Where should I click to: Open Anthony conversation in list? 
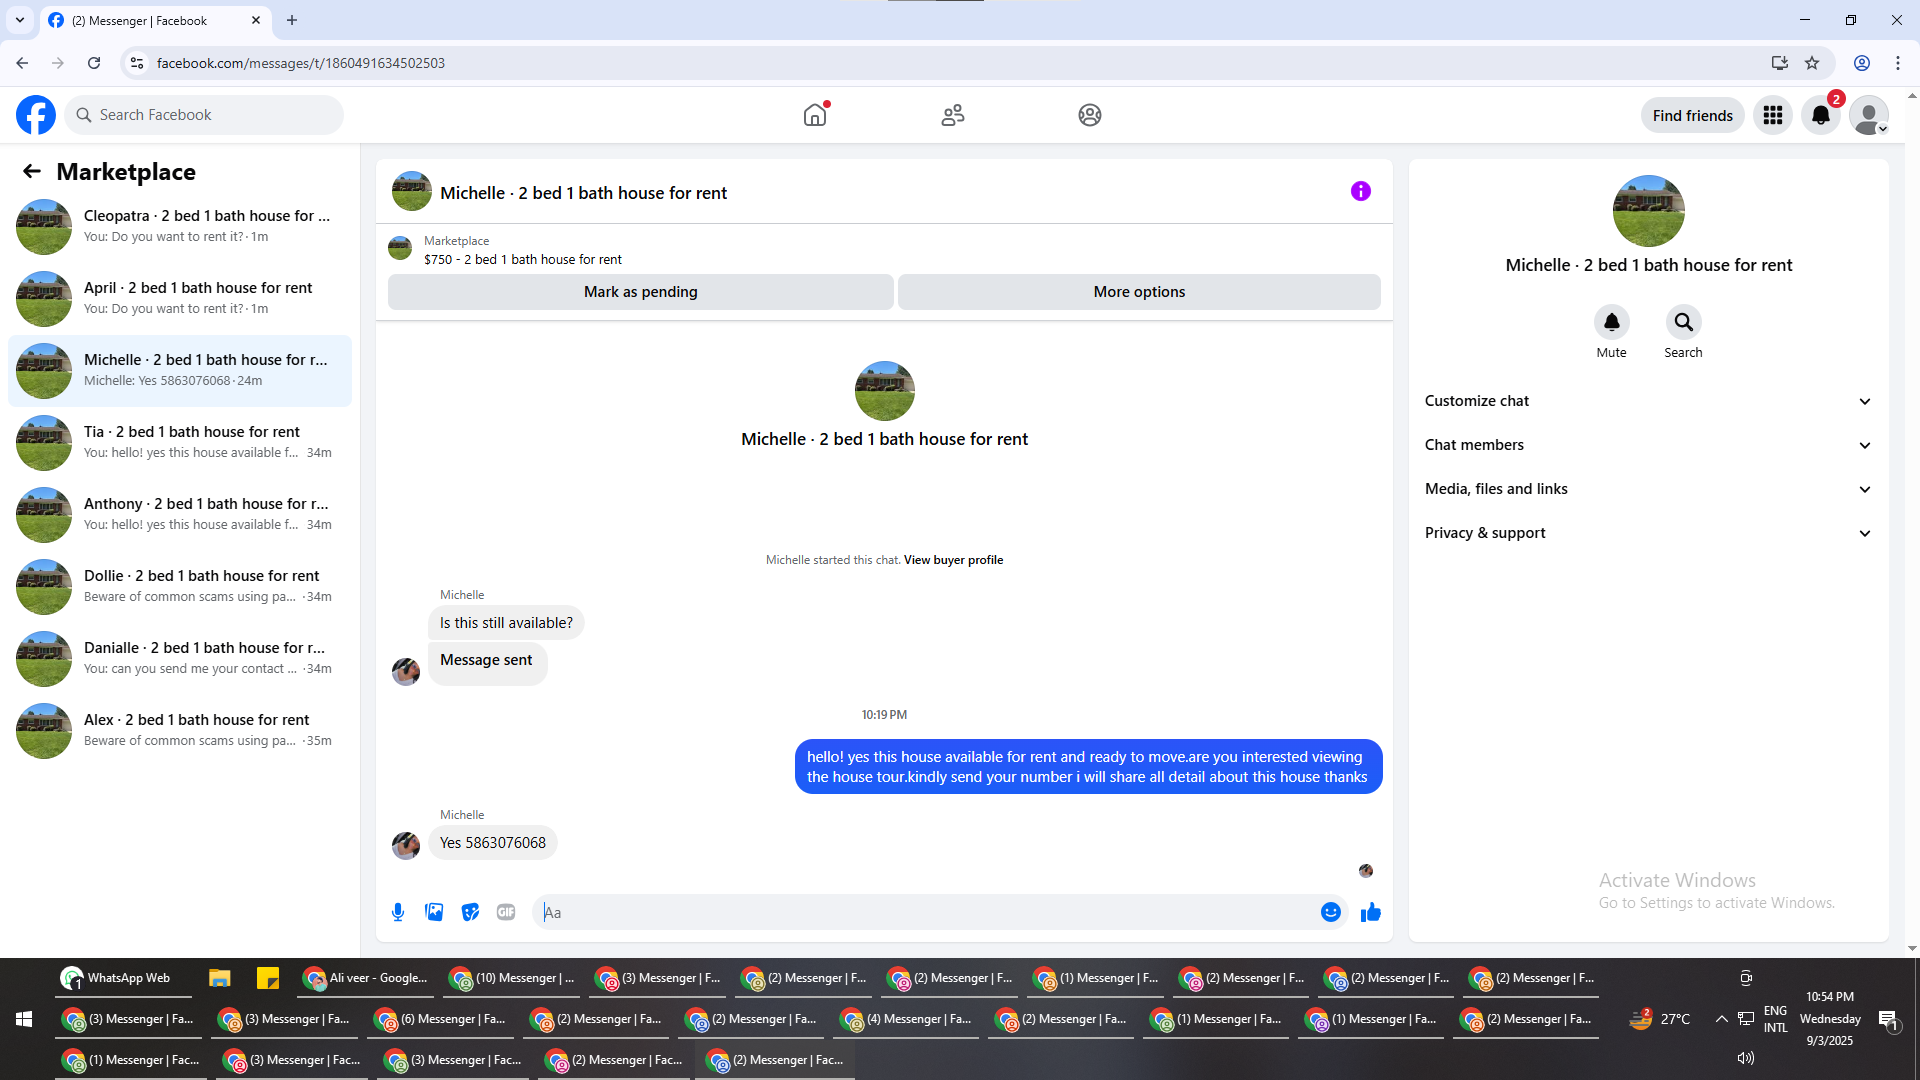coord(180,515)
